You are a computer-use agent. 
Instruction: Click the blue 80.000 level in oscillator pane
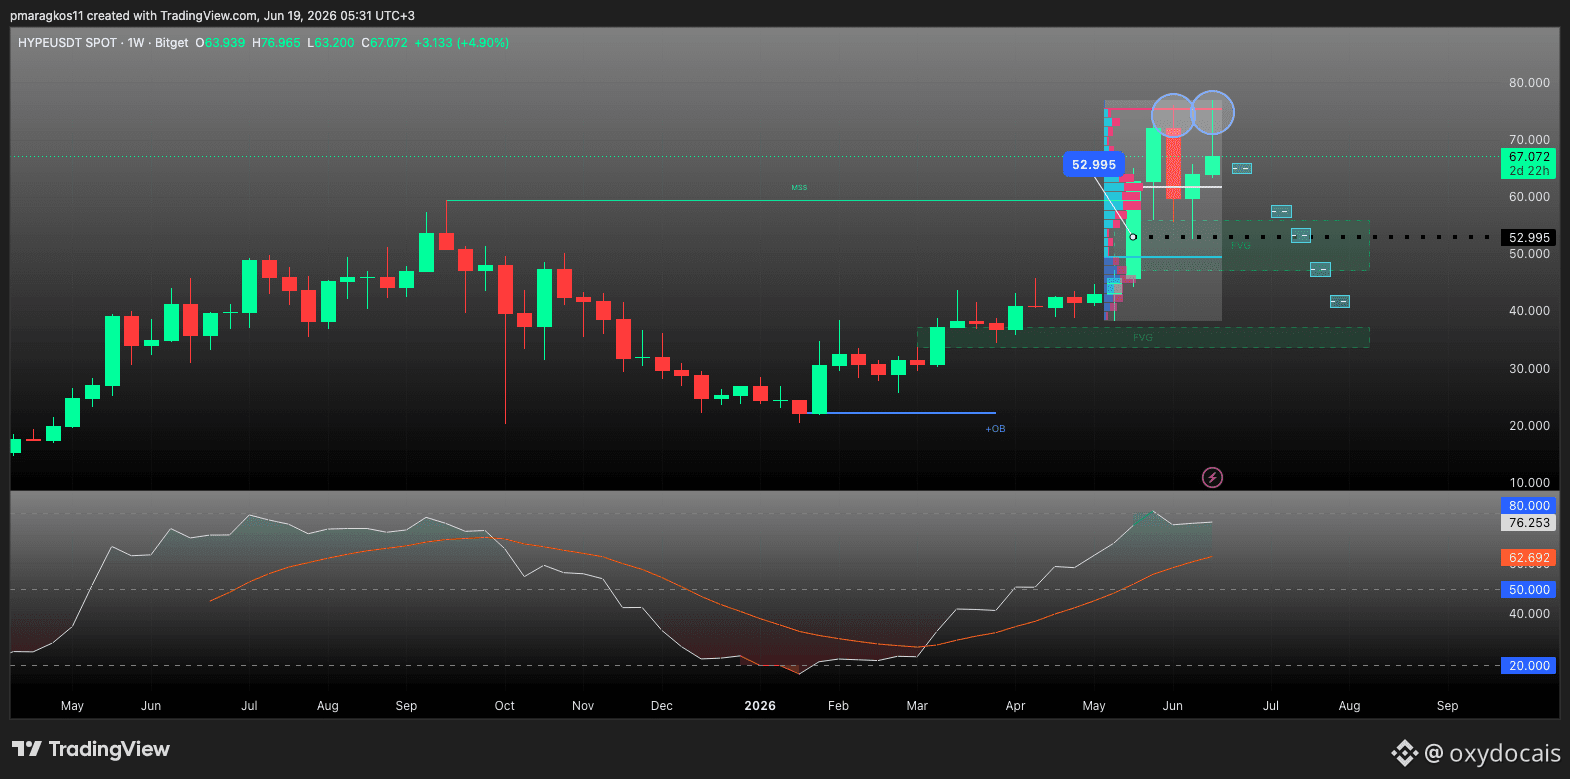tap(1529, 506)
